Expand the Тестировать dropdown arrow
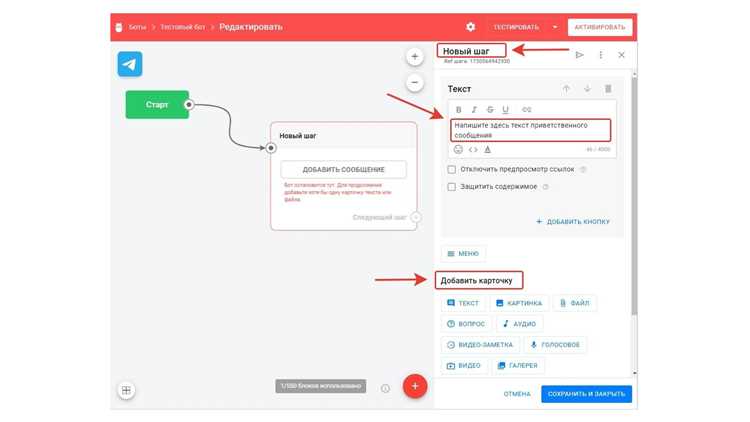The height and width of the screenshot is (422, 750). (555, 27)
